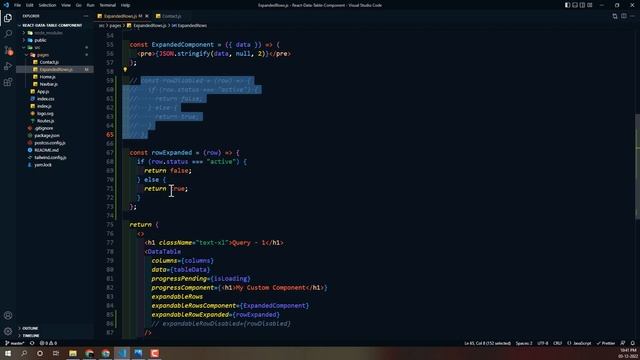Collapse the pages folder
Viewport: 640px width, 360px height.
(42, 55)
